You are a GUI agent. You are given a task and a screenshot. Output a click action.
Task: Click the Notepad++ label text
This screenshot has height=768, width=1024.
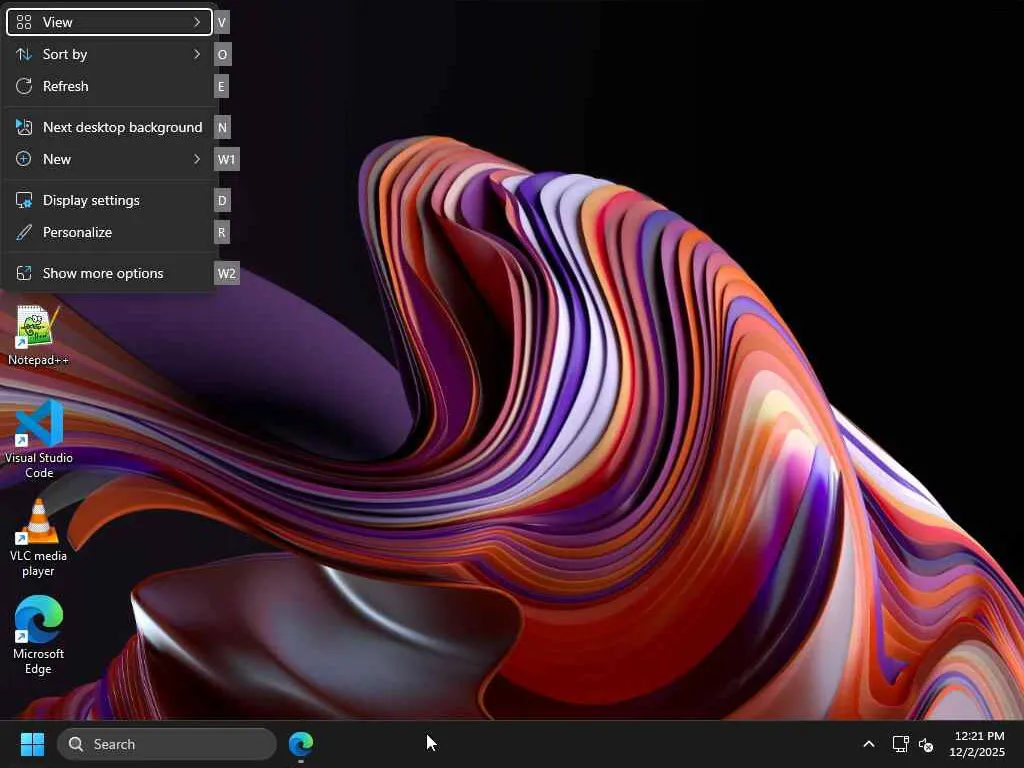click(x=38, y=360)
